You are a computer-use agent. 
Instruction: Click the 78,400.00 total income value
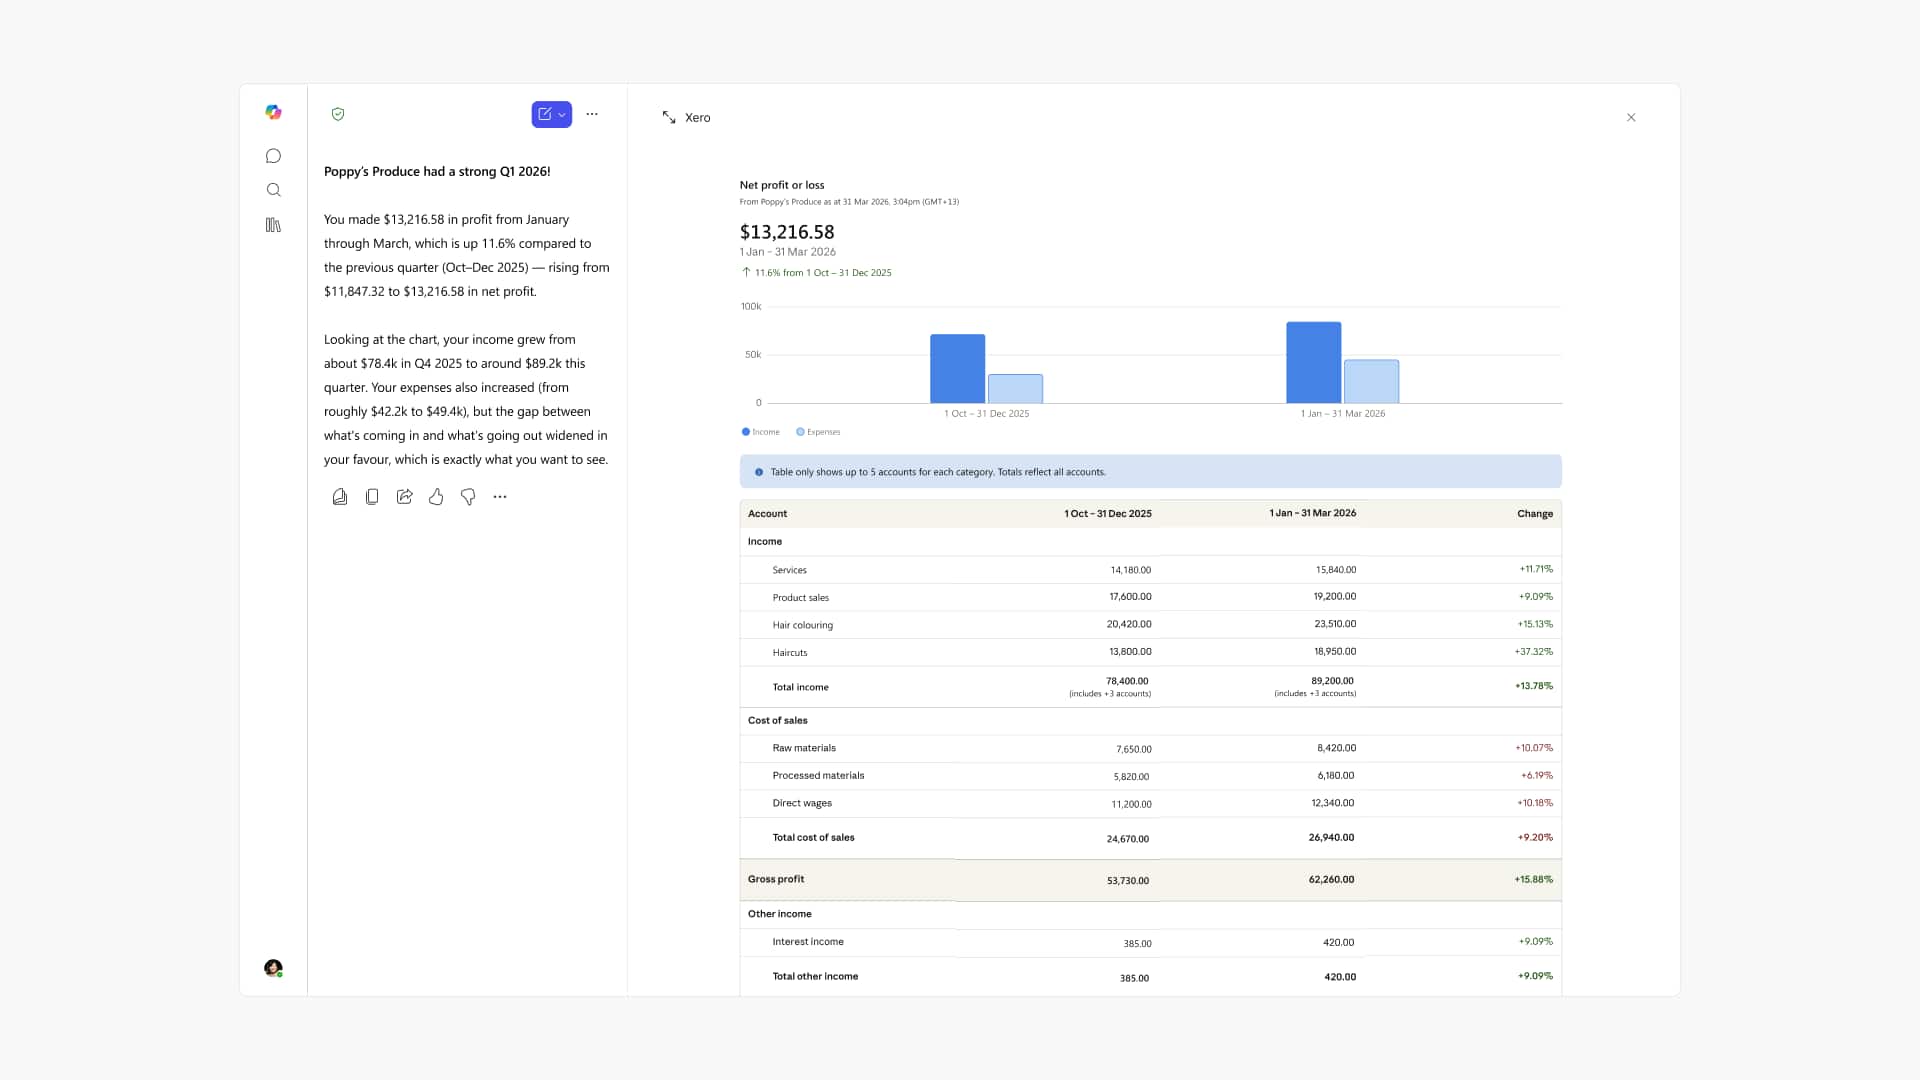[1127, 681]
